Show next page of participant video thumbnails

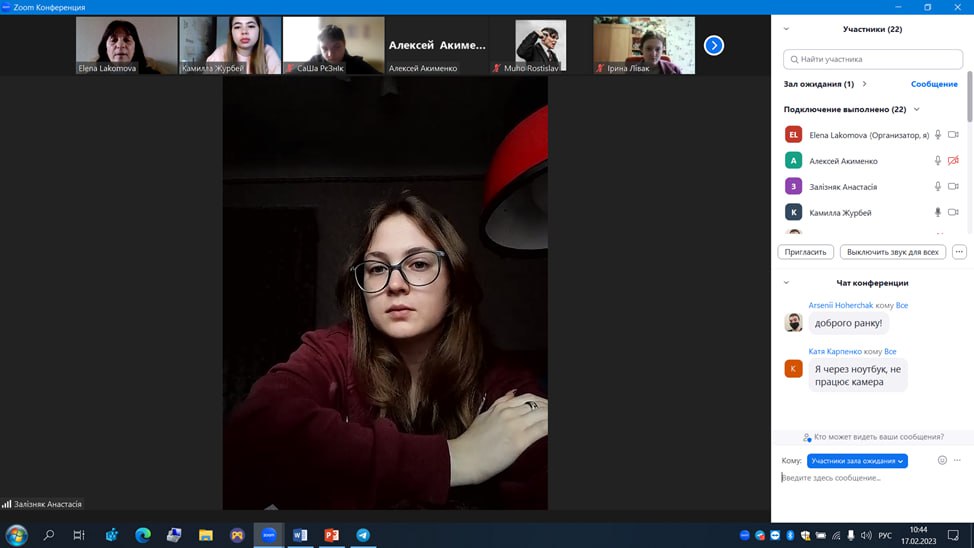[x=713, y=45]
